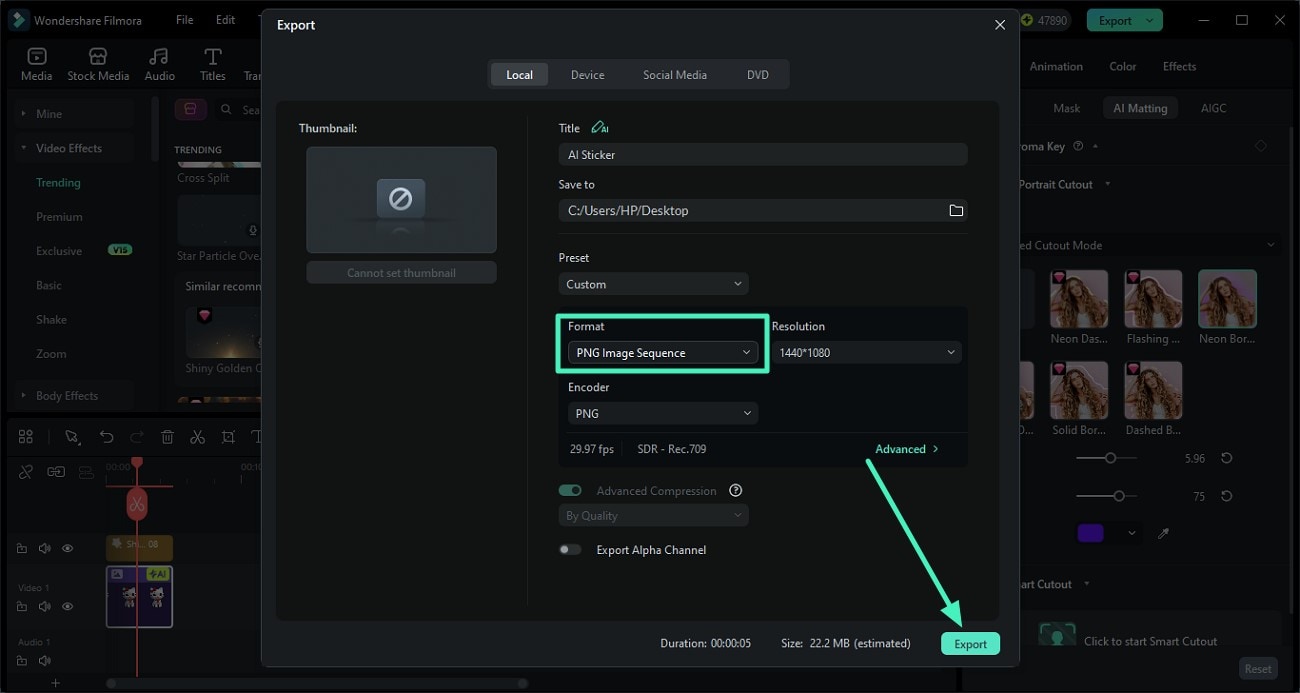
Task: Click the timeline crop tool icon
Action: (x=228, y=437)
